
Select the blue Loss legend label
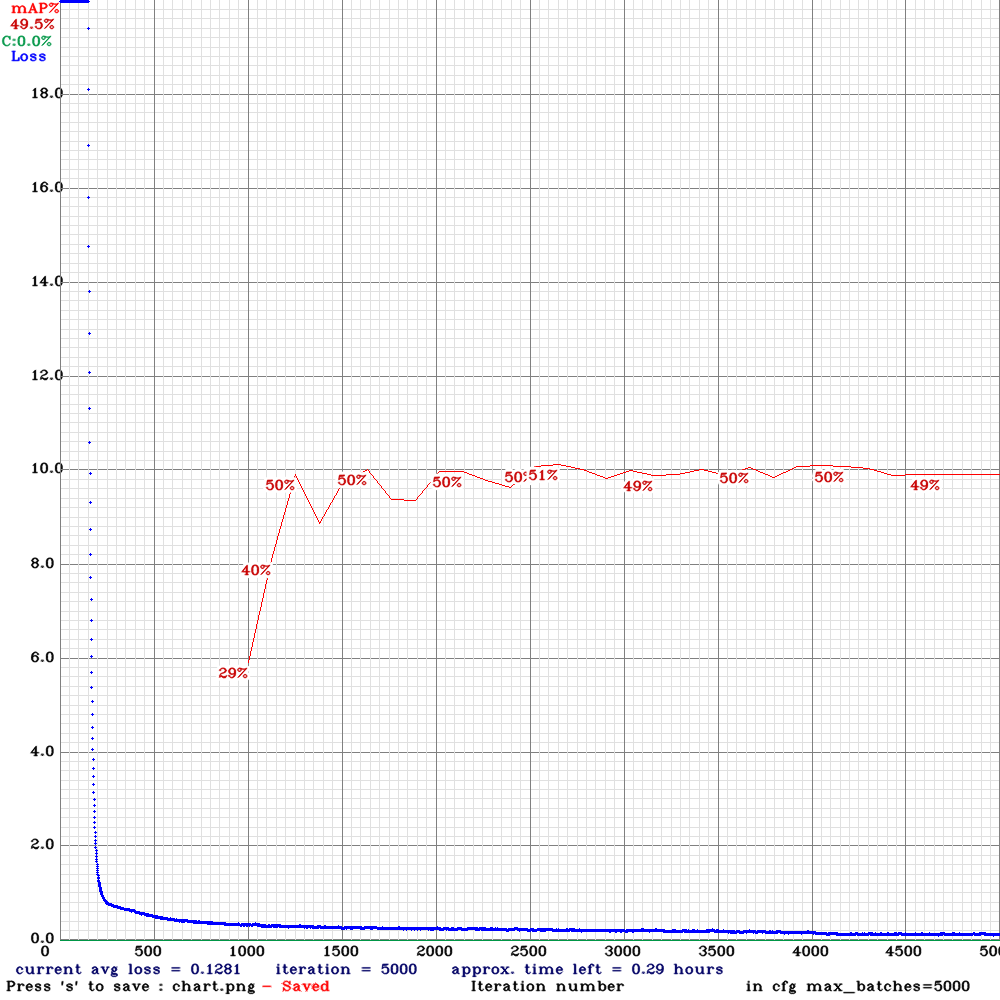28,57
